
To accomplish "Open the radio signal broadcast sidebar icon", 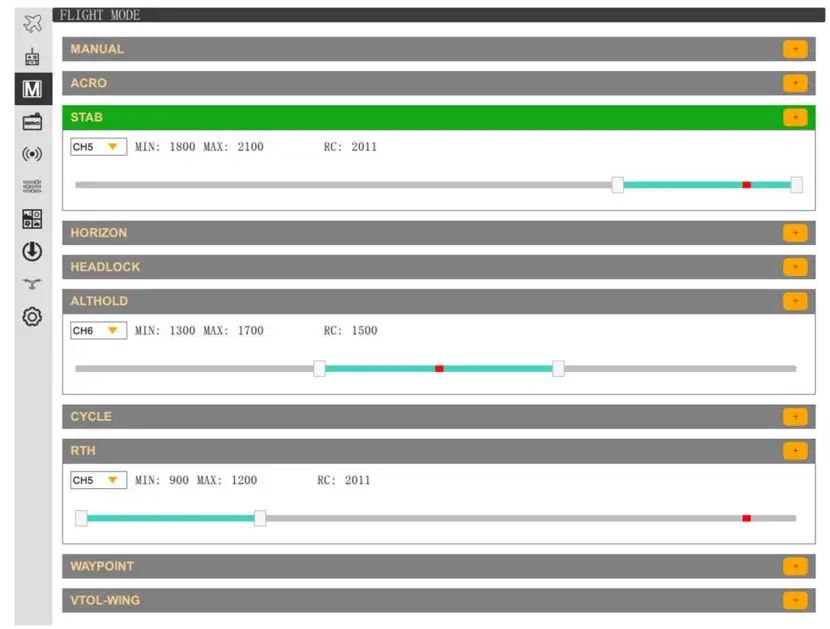I will click(x=32, y=154).
